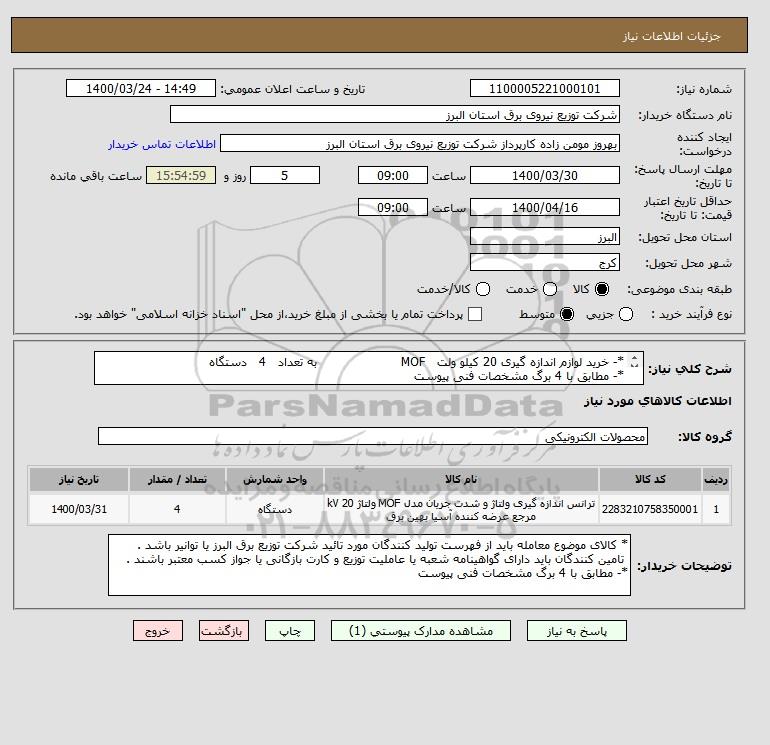Click the پاسخ به نیاز button
770x745 pixels.
(577, 631)
